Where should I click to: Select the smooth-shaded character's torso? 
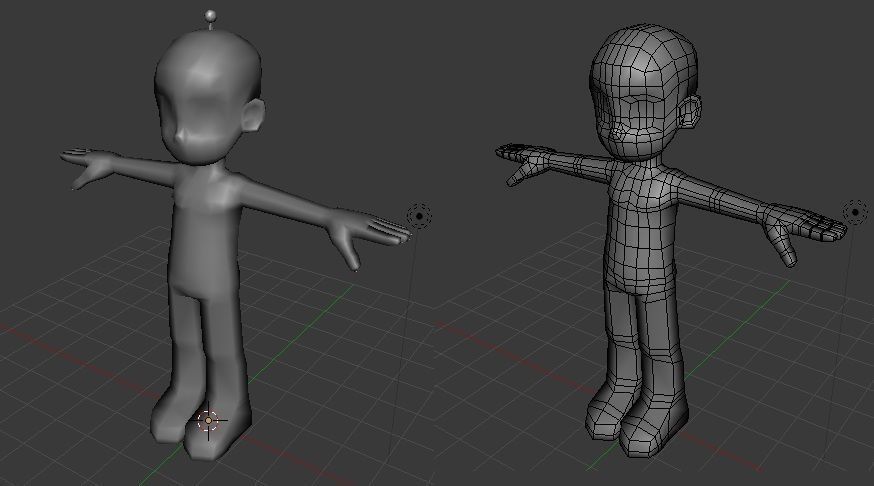coord(205,229)
